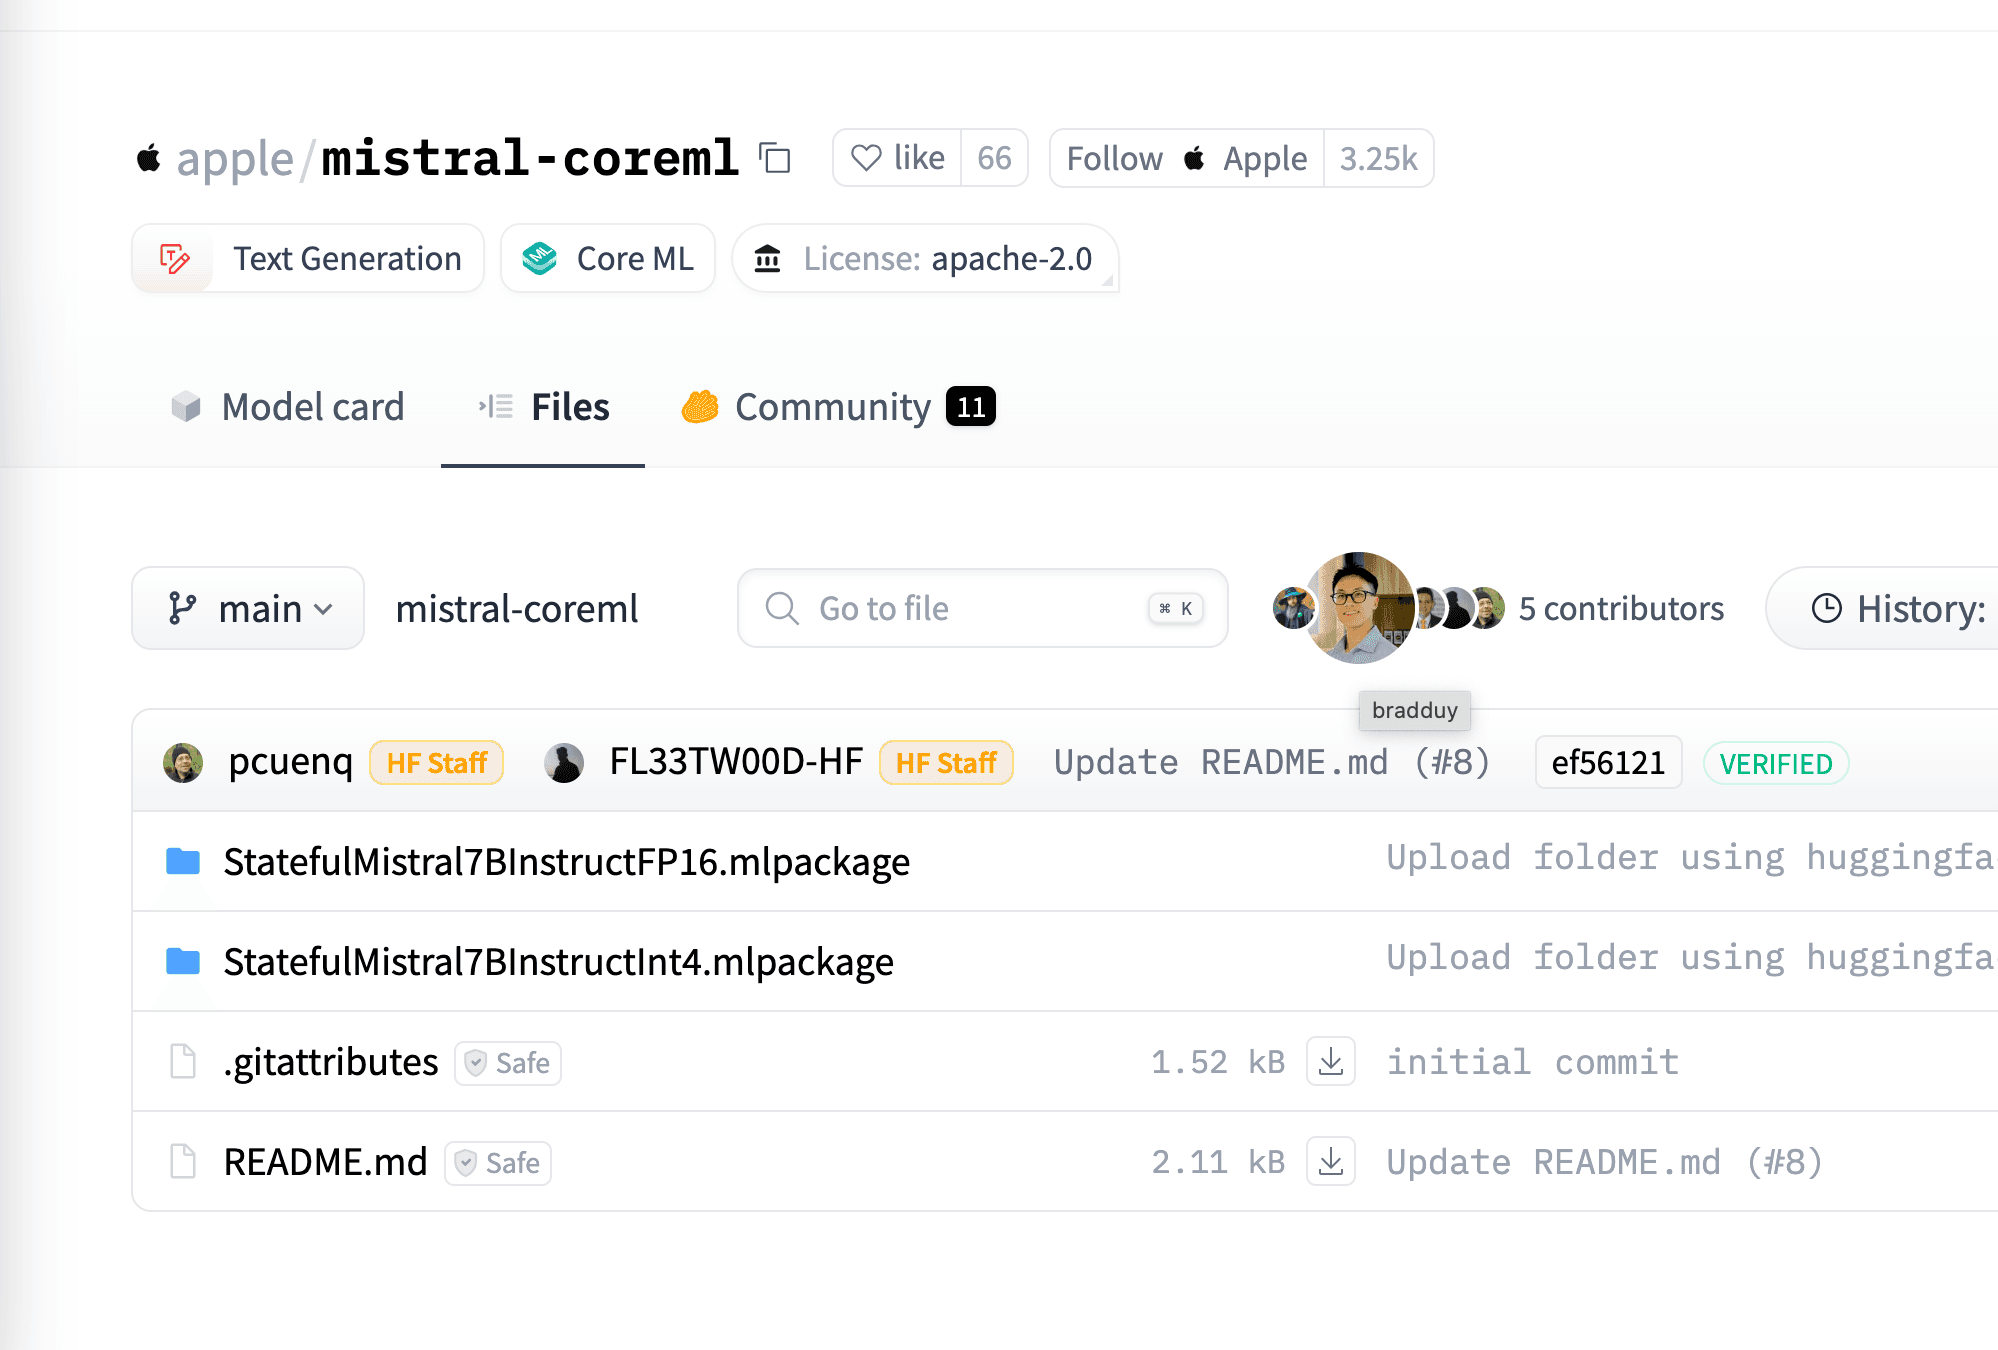Click FL33TW00D-HF's avatar image

(564, 763)
